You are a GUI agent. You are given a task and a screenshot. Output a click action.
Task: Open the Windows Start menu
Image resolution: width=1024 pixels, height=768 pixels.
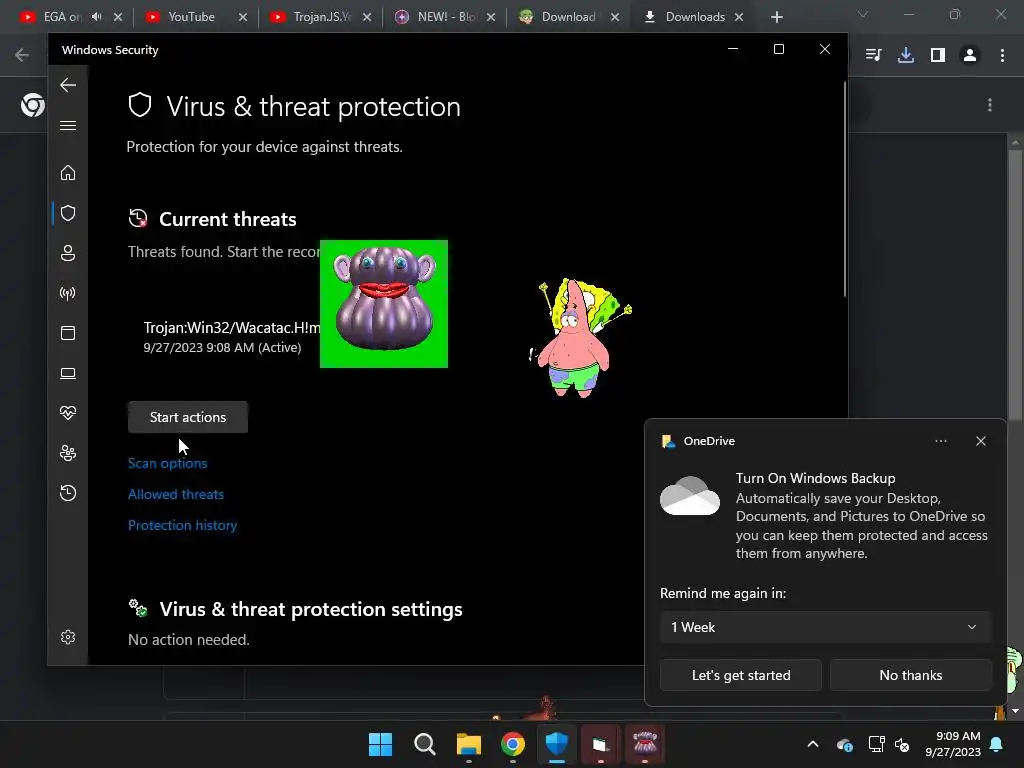(x=380, y=744)
